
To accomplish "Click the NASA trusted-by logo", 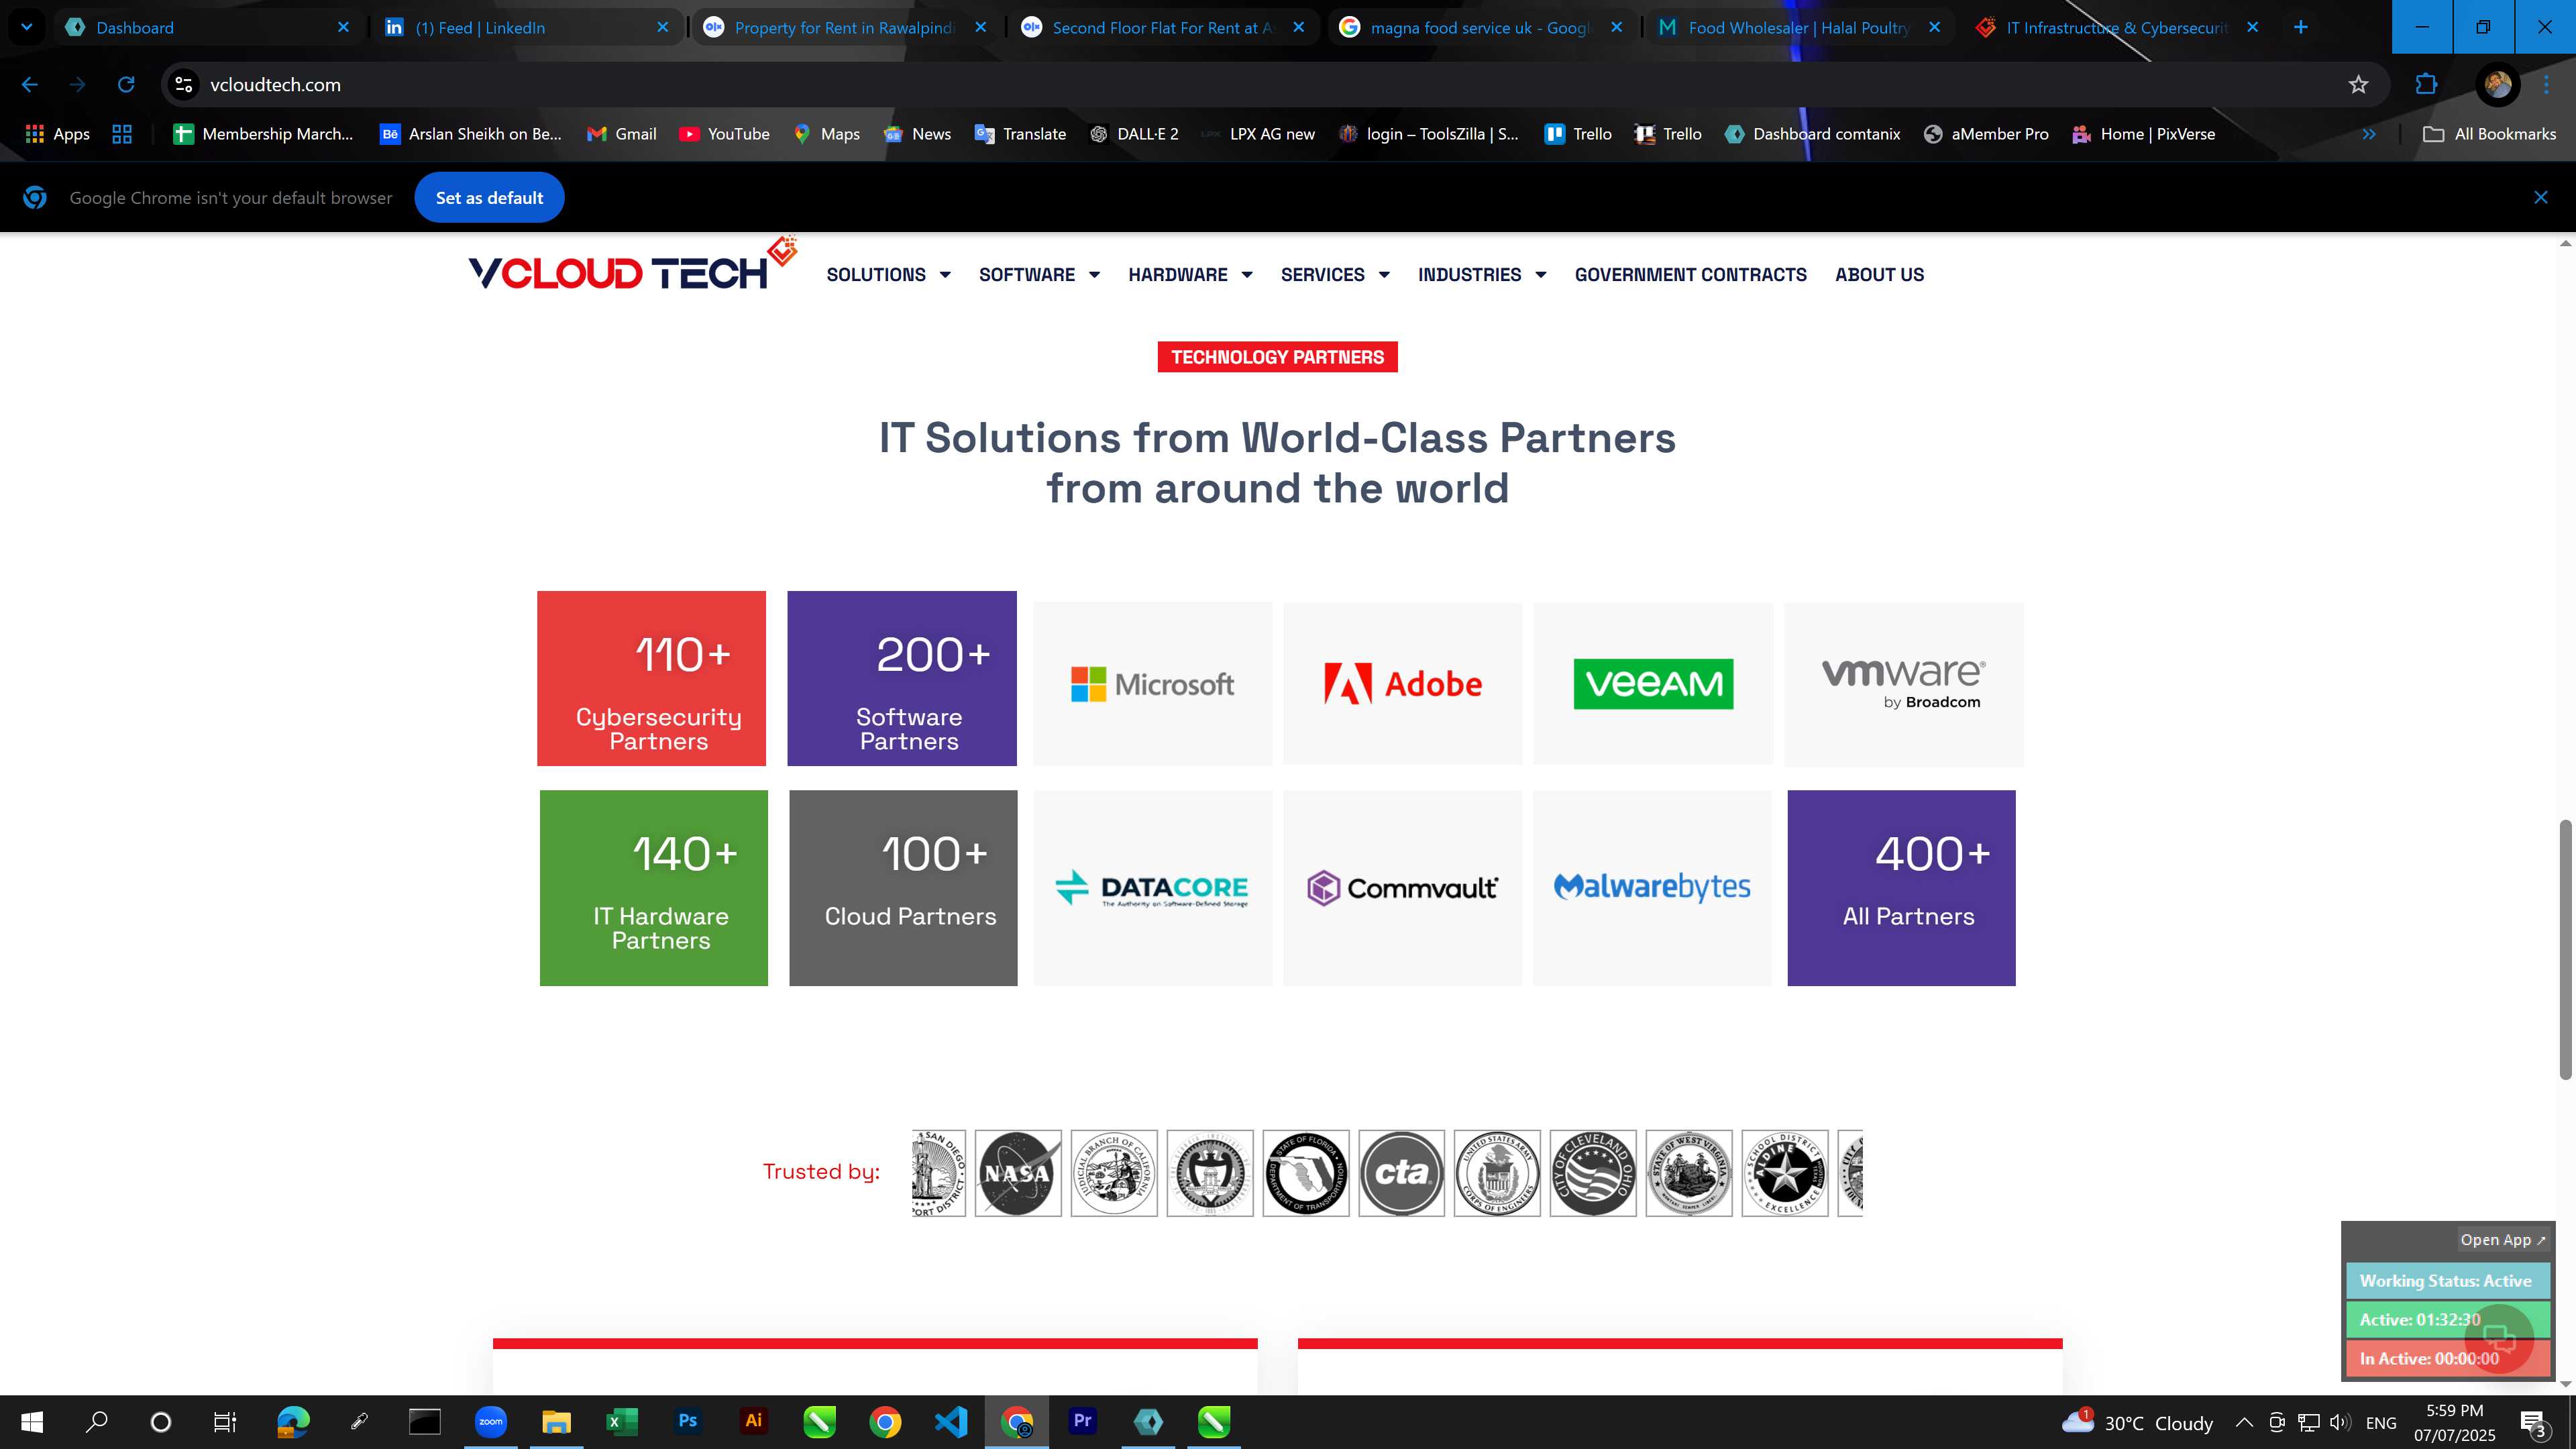I will (1018, 1173).
